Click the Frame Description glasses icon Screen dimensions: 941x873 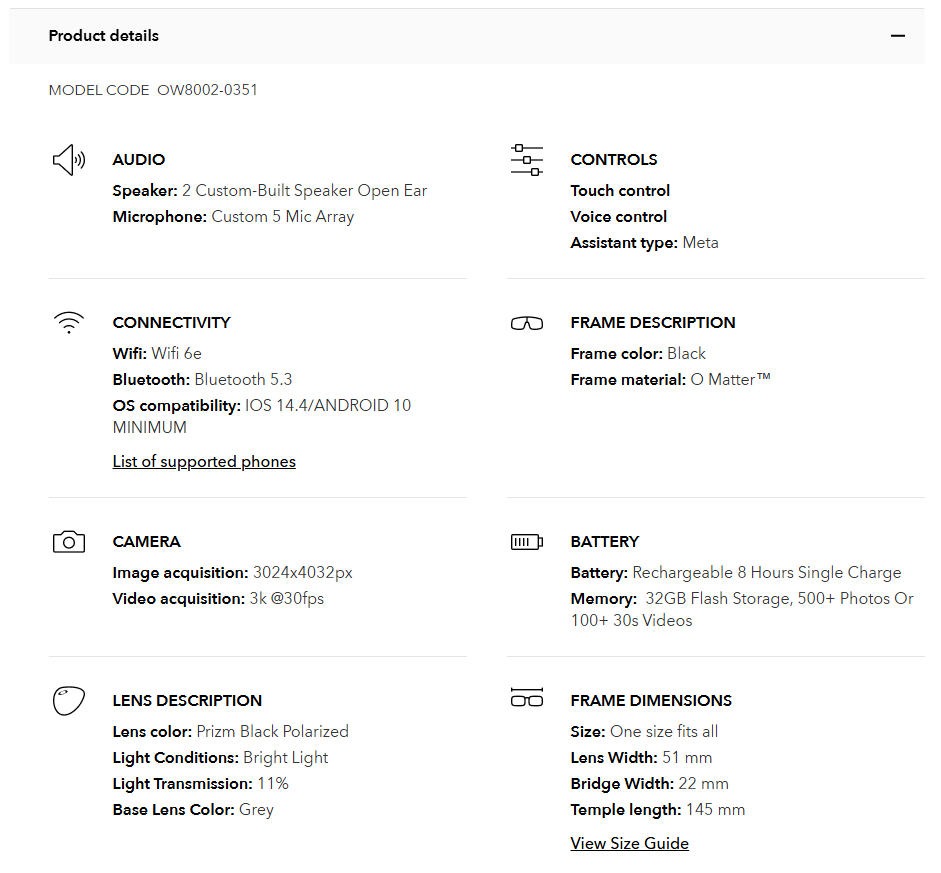point(526,323)
